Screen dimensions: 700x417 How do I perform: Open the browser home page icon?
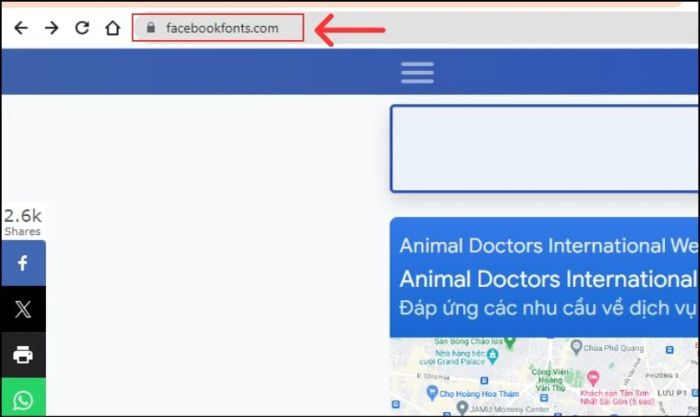pos(112,28)
